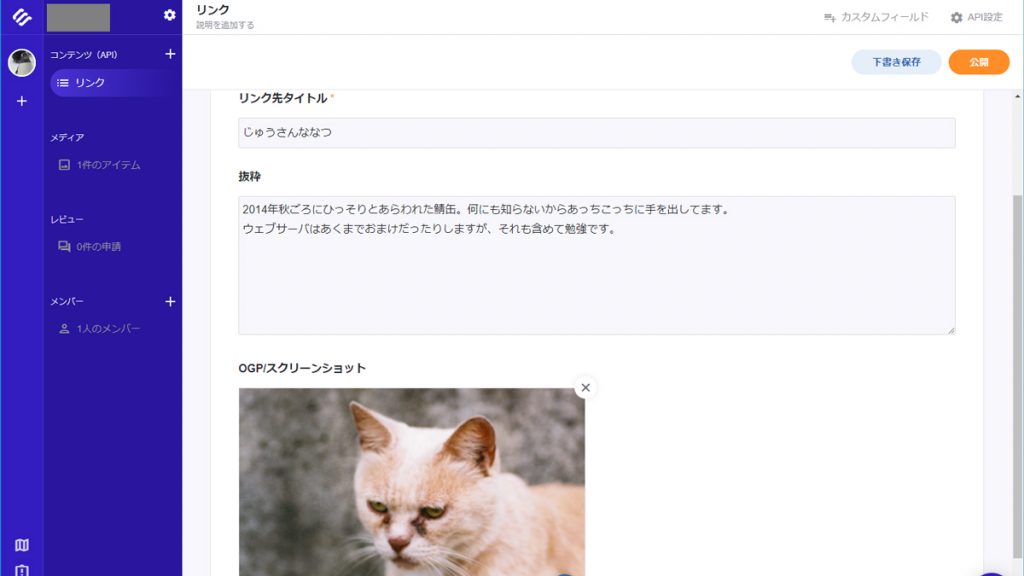
Task: Click the orange 公開 button
Action: (x=978, y=62)
